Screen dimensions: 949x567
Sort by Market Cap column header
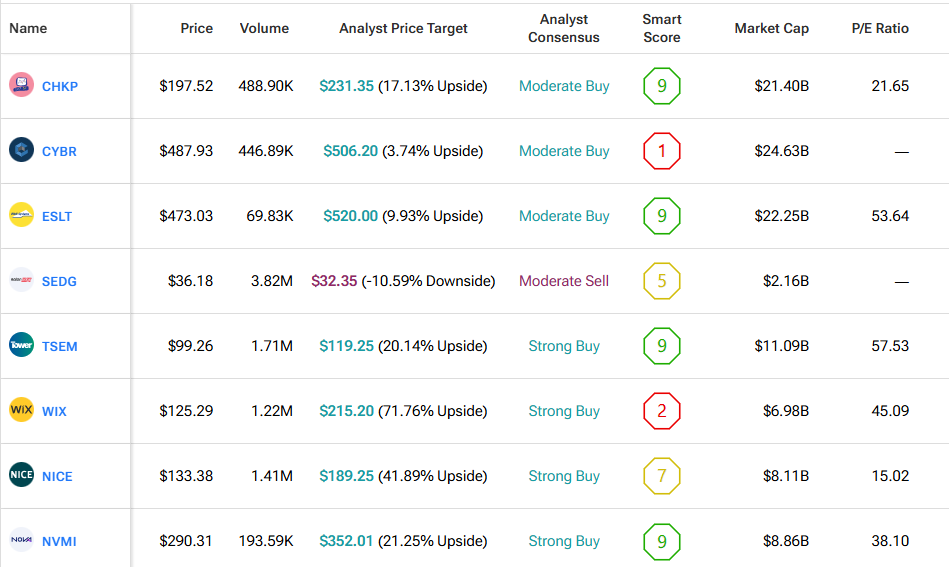tap(771, 28)
